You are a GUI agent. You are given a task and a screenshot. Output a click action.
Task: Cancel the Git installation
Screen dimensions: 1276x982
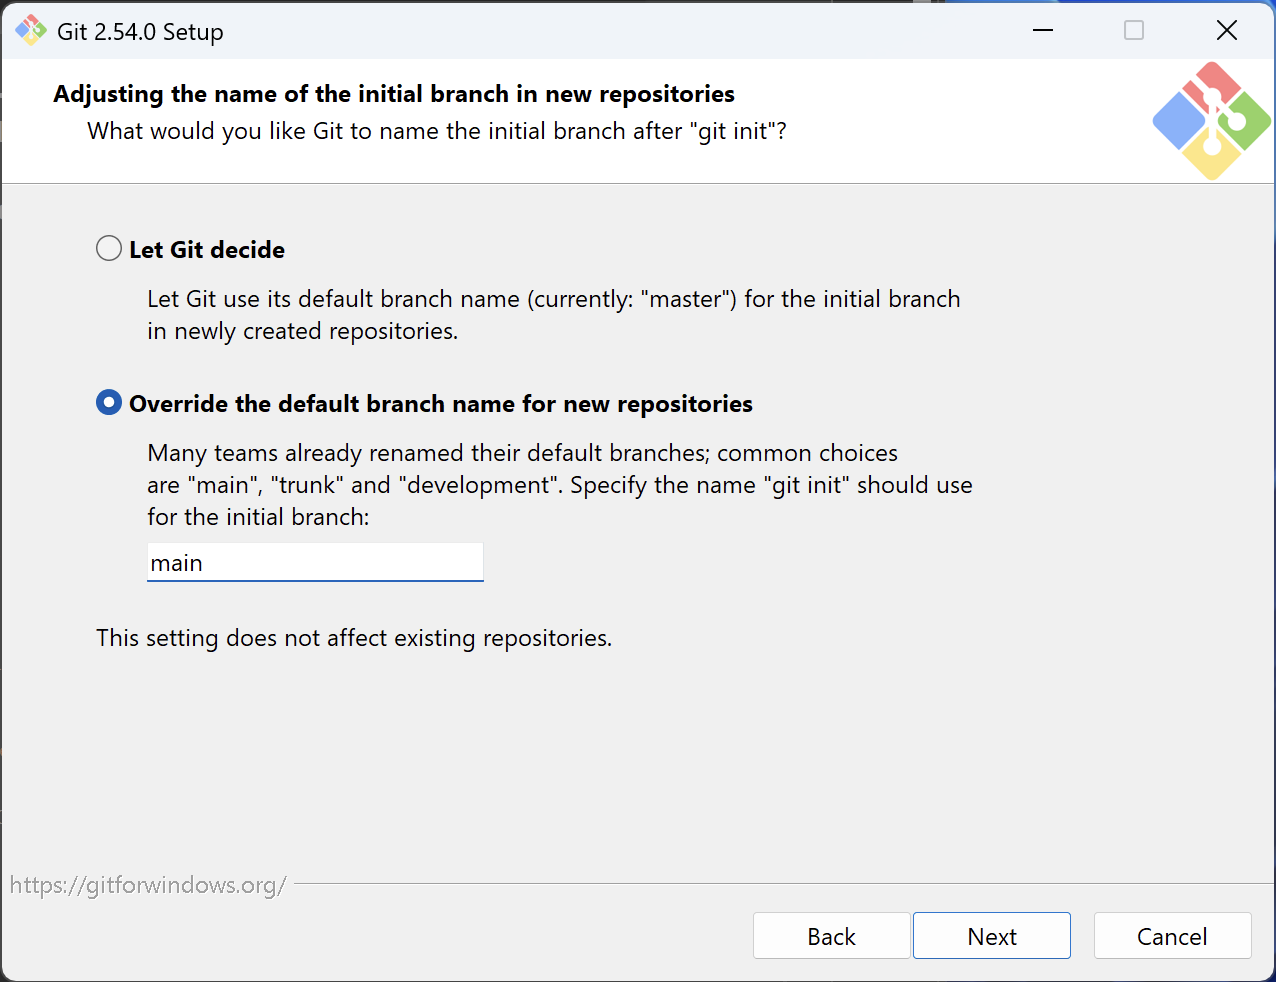(1172, 936)
